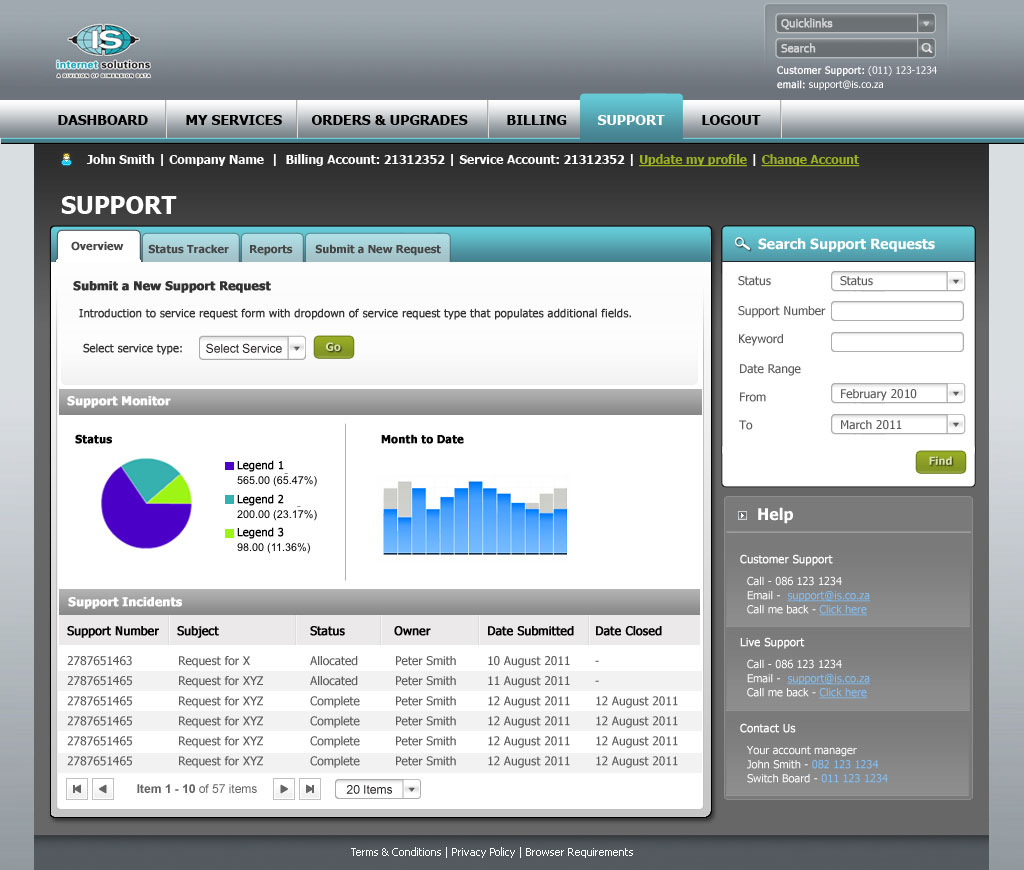
Task: Sort table by Date Submitted column header
Action: click(x=530, y=631)
